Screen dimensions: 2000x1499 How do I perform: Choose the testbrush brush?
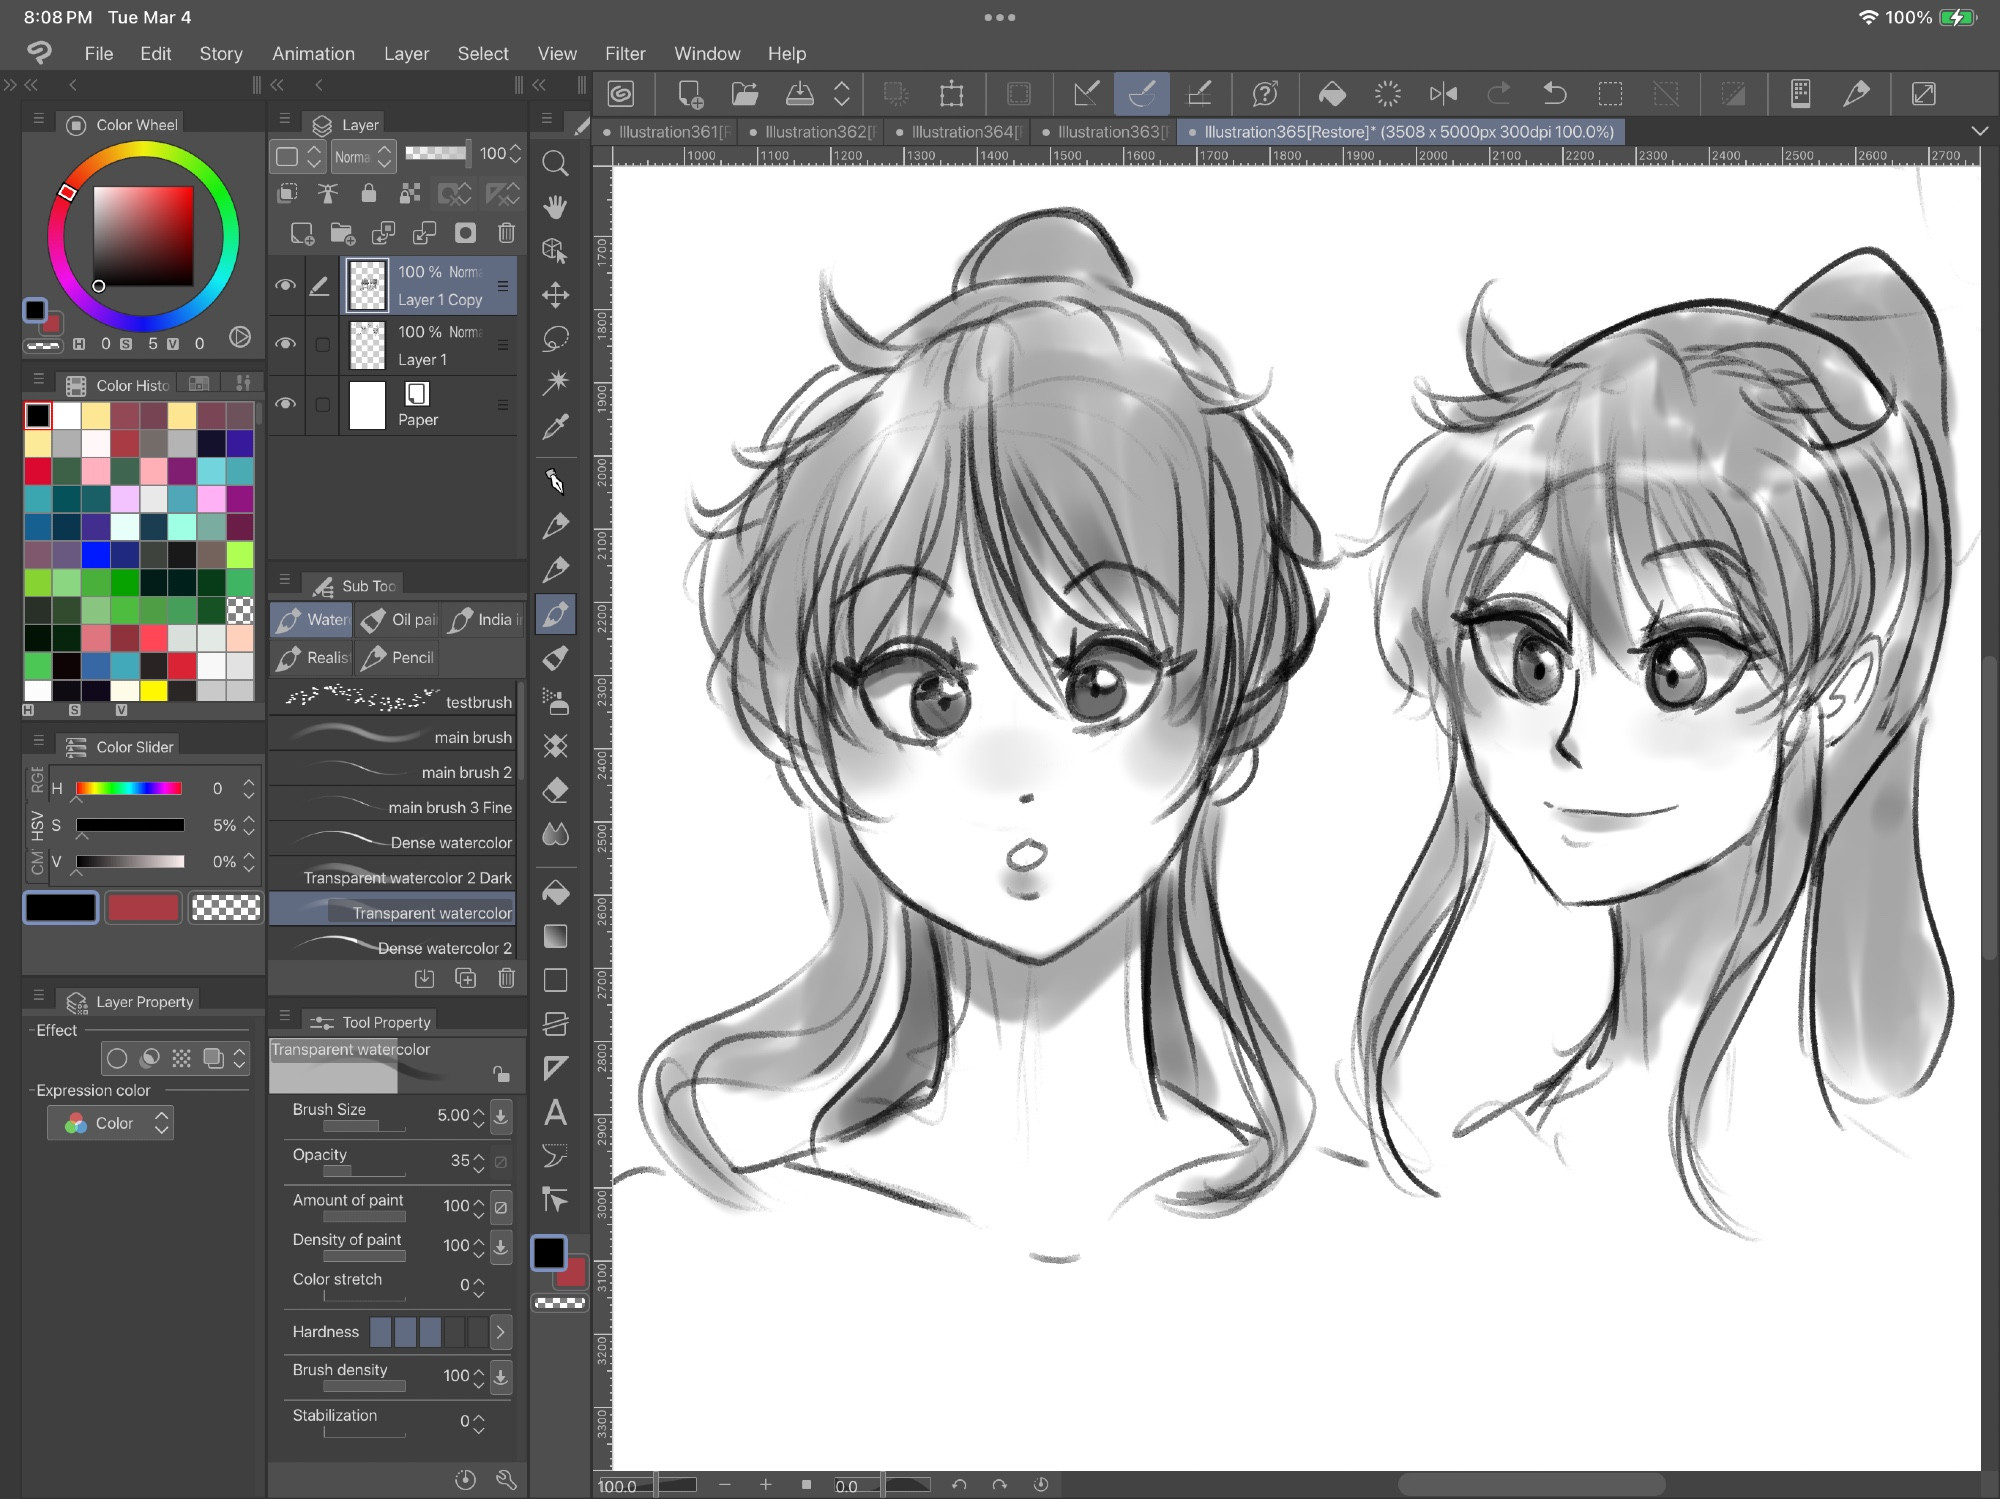[393, 702]
